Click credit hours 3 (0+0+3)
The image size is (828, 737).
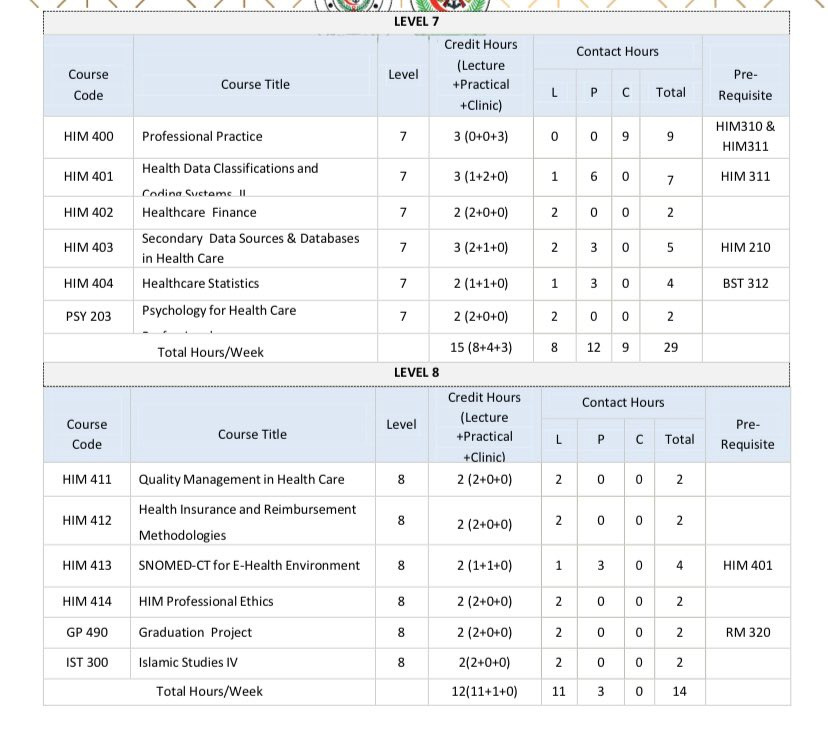(481, 137)
